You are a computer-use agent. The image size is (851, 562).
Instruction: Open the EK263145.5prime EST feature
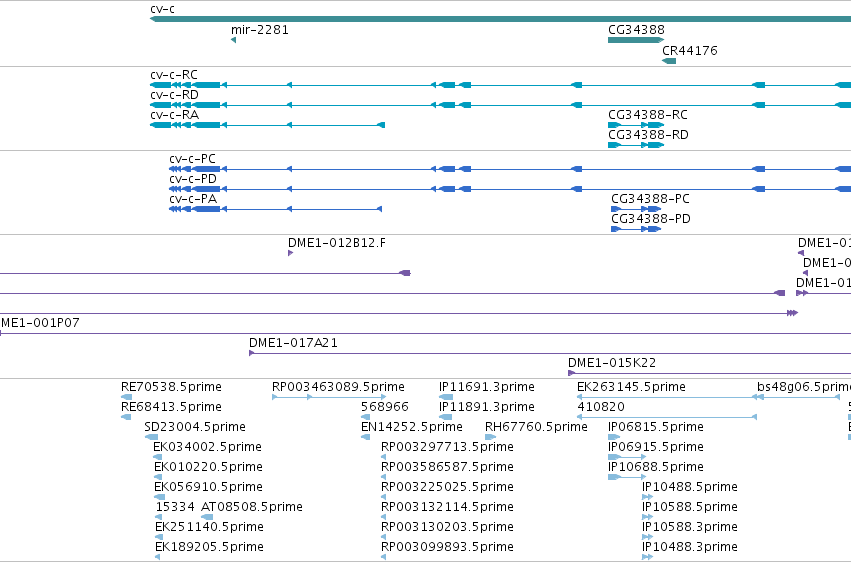point(666,397)
